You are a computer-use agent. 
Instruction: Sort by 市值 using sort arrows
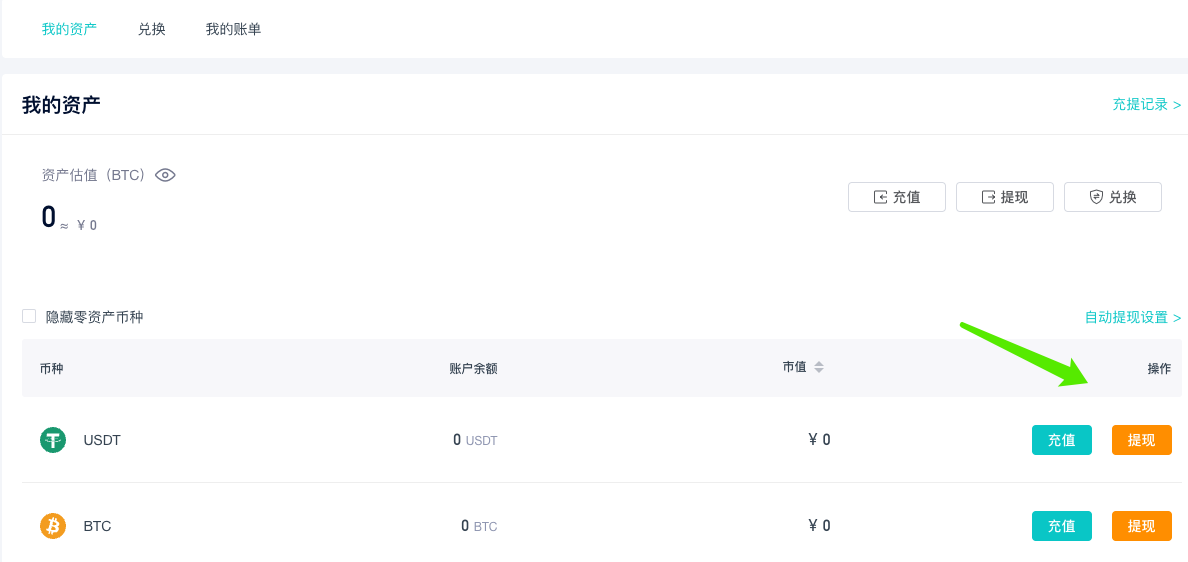coord(818,367)
